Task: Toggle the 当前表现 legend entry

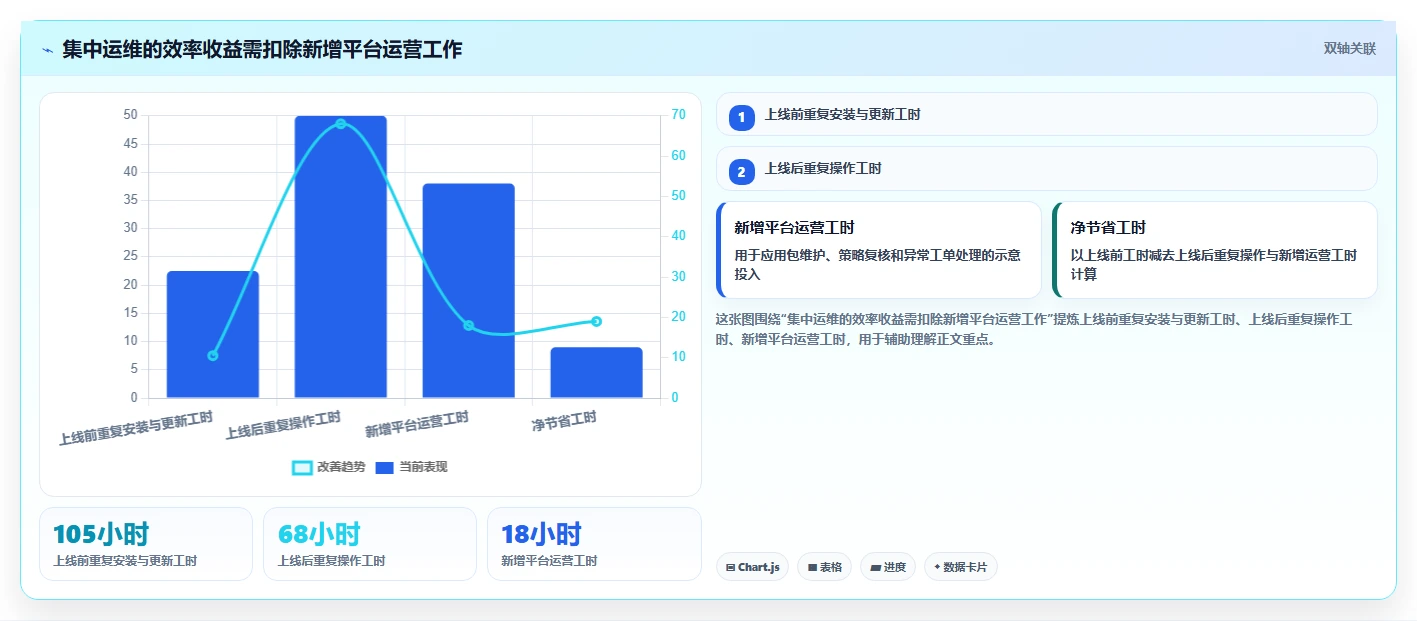Action: pyautogui.click(x=410, y=467)
